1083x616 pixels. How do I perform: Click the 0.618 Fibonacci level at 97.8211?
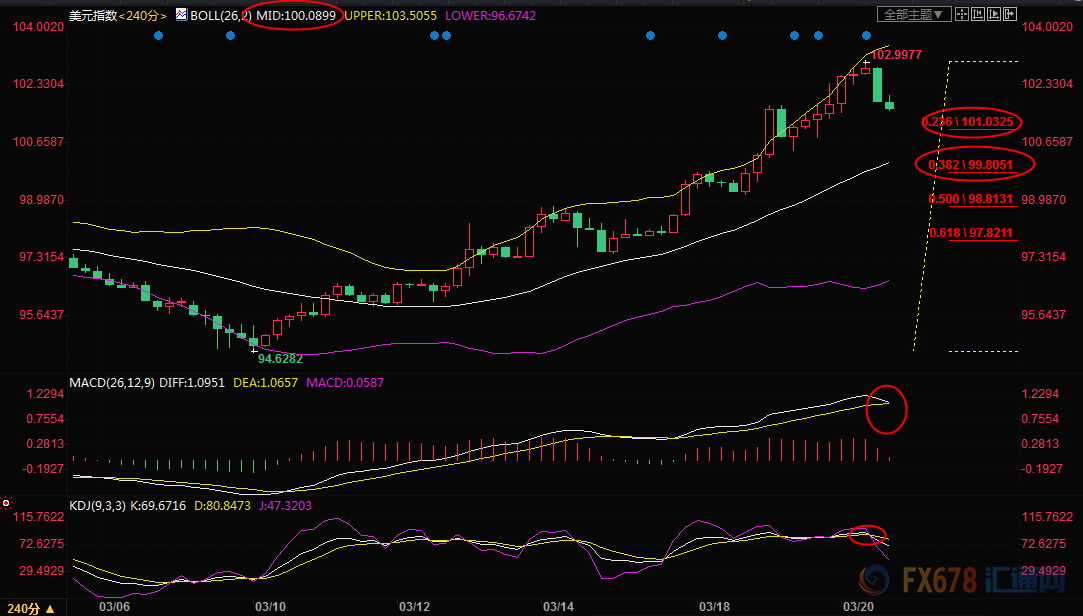coord(971,233)
